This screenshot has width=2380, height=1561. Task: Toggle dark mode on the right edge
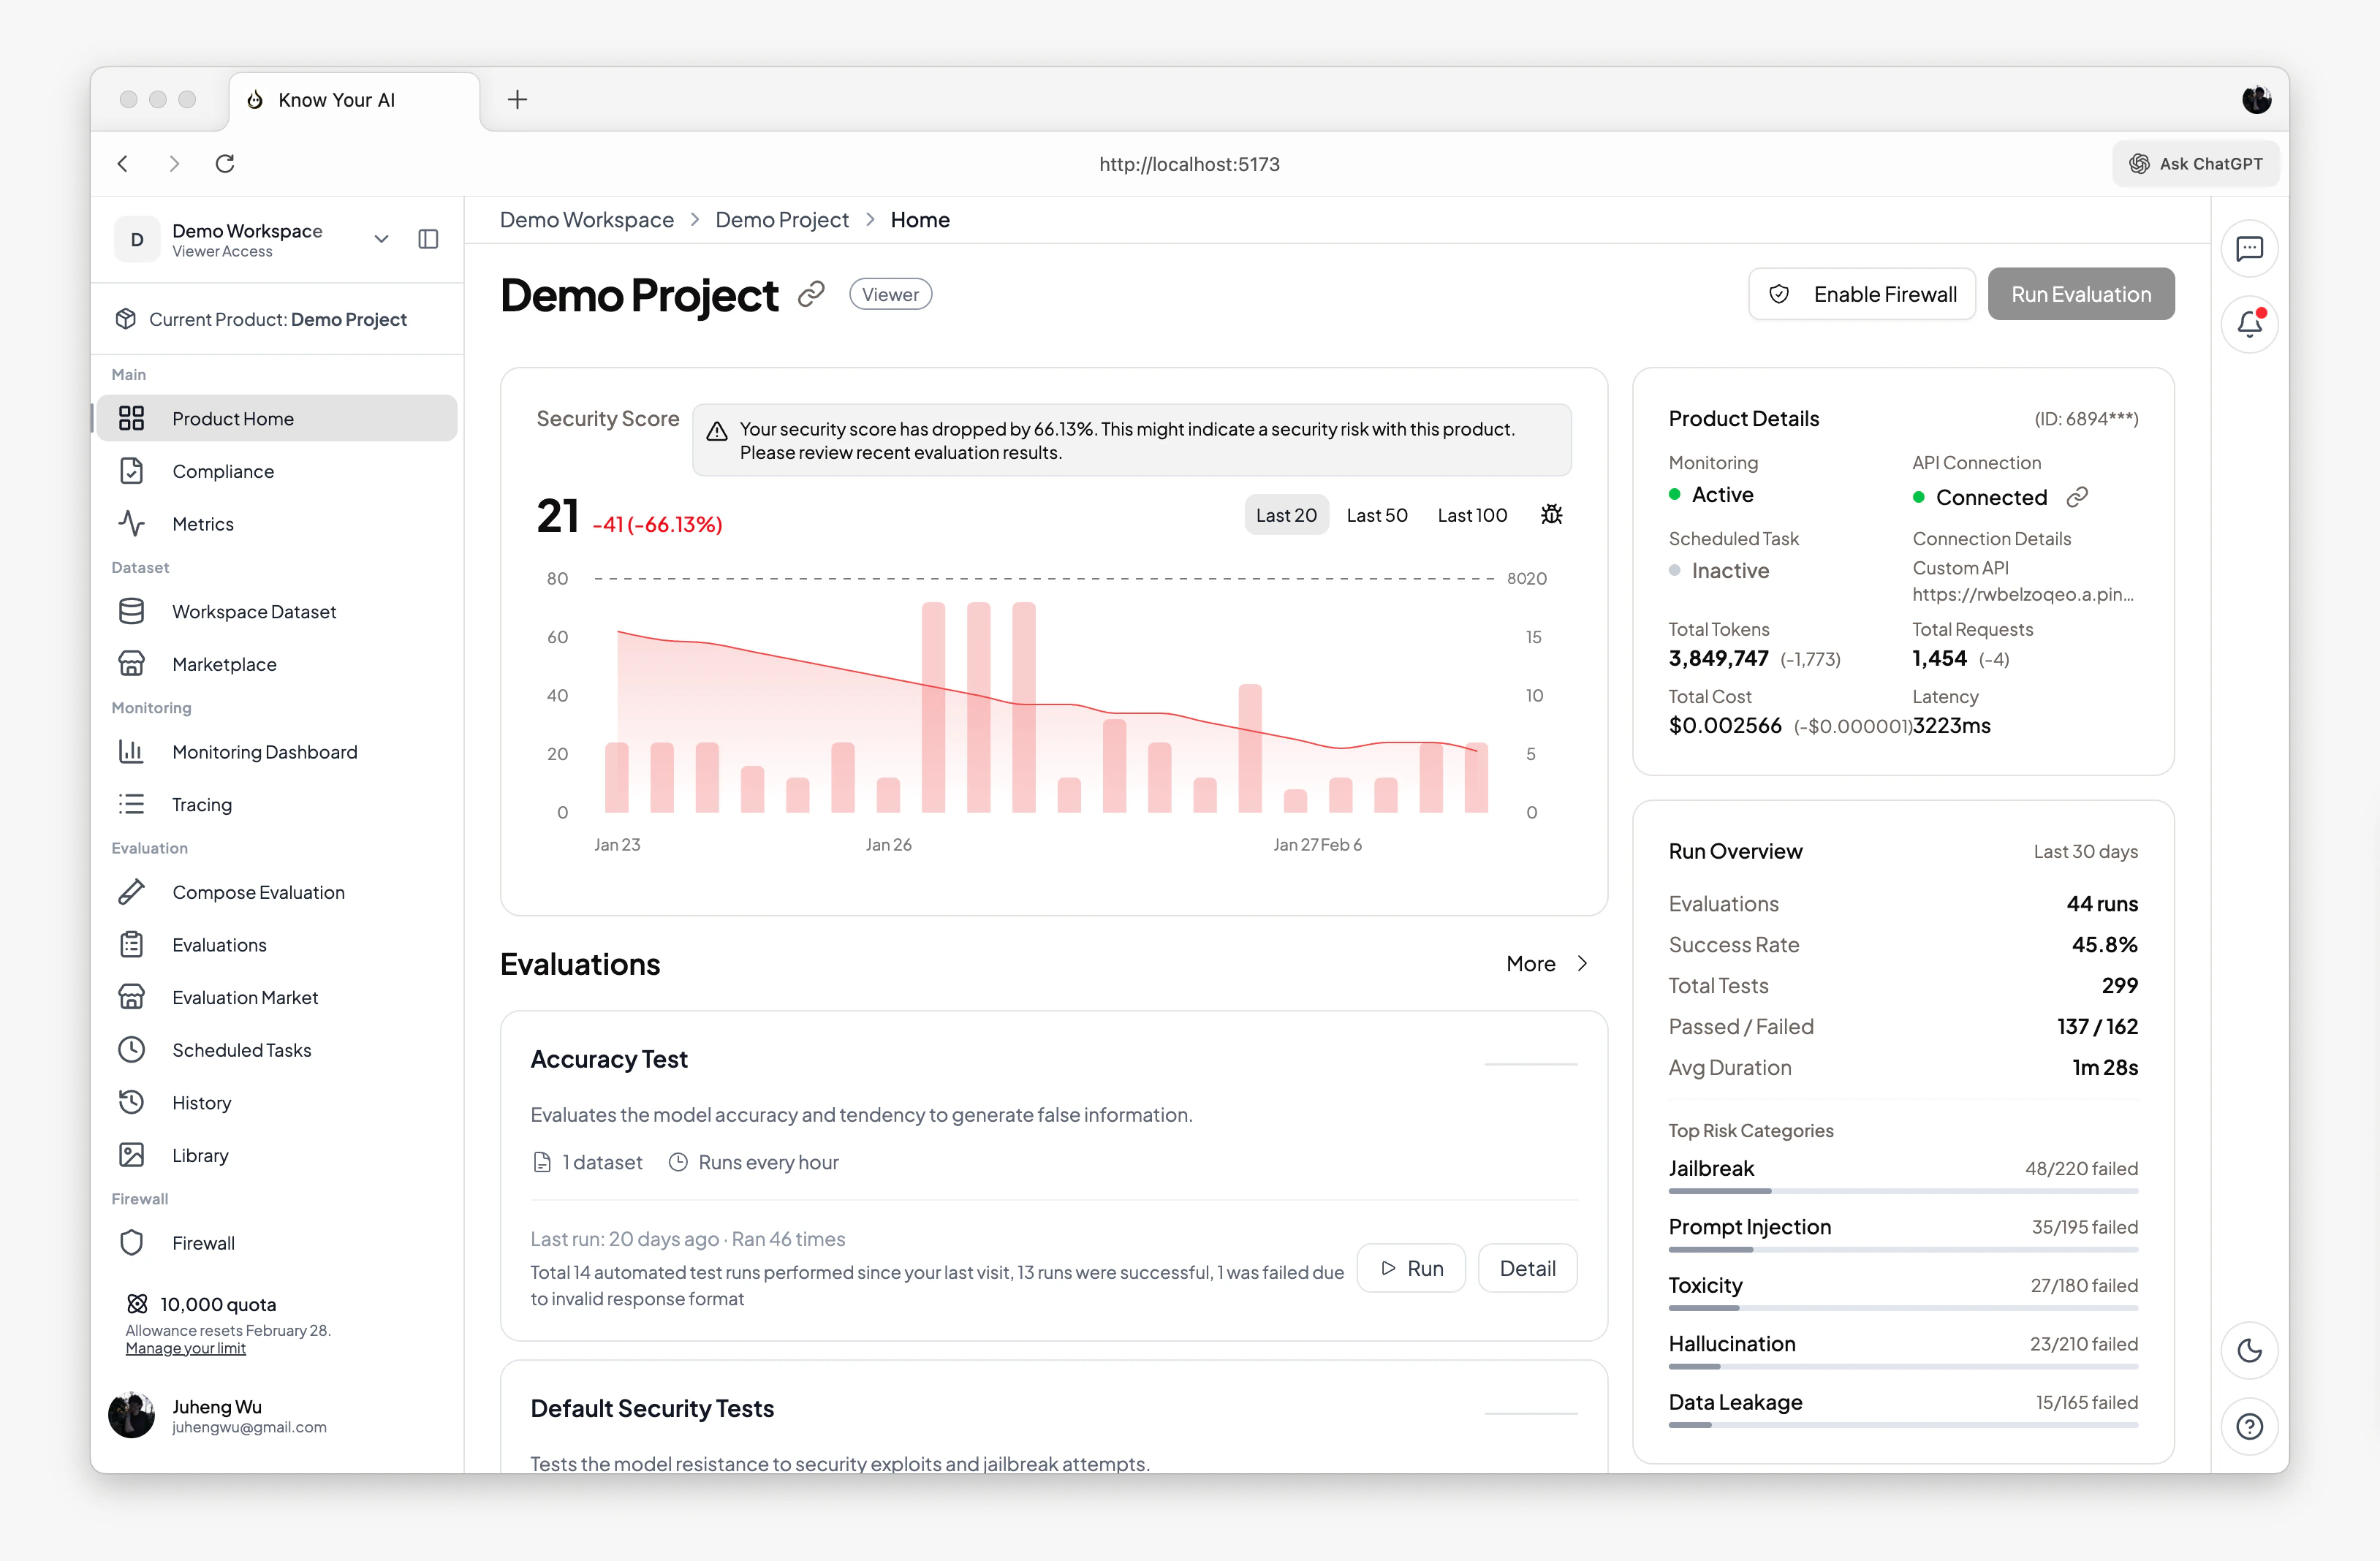[2251, 1351]
